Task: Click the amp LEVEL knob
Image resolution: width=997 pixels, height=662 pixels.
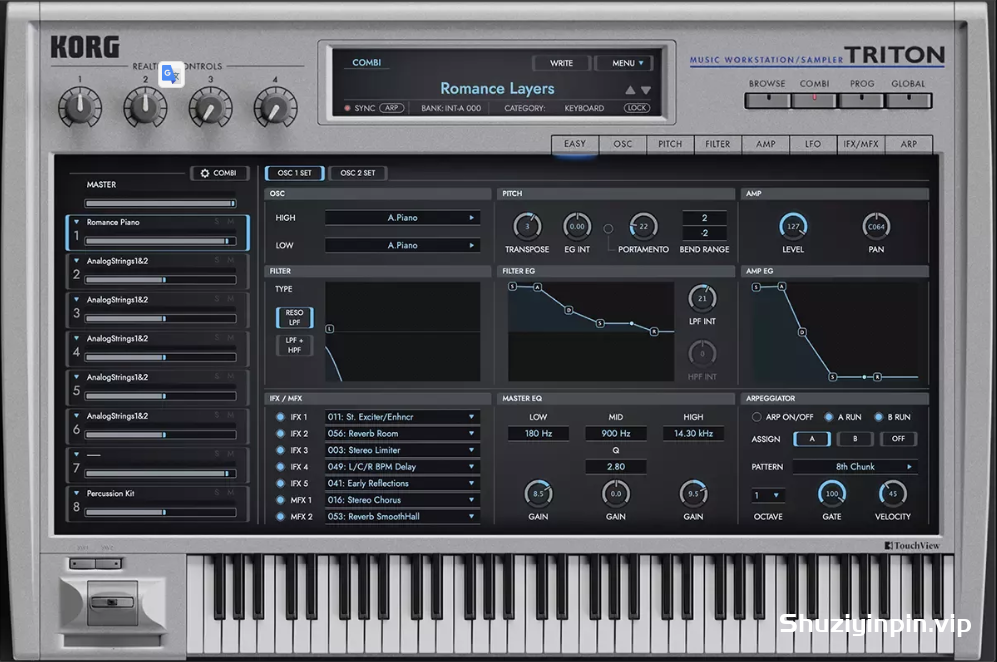Action: tap(793, 226)
